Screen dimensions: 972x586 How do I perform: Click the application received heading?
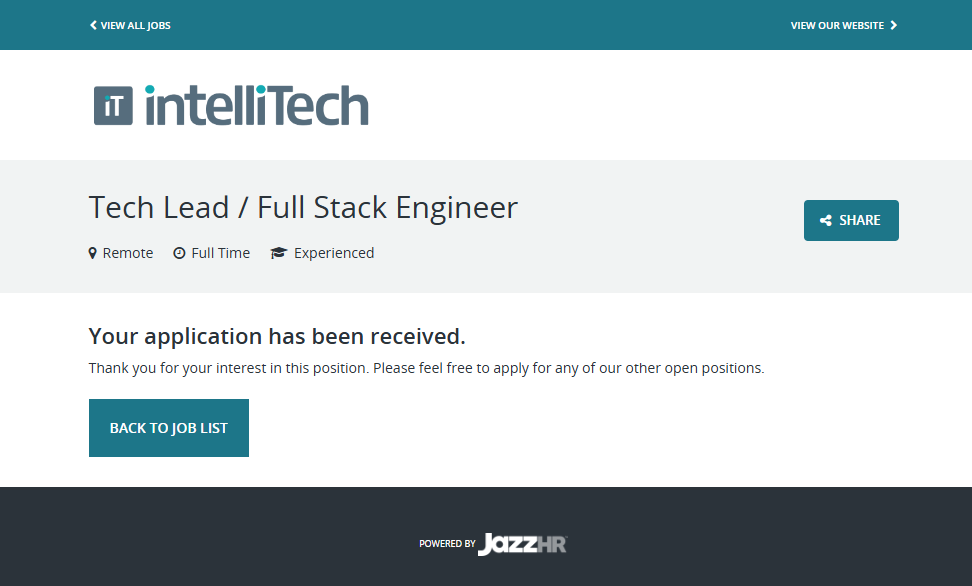point(277,335)
